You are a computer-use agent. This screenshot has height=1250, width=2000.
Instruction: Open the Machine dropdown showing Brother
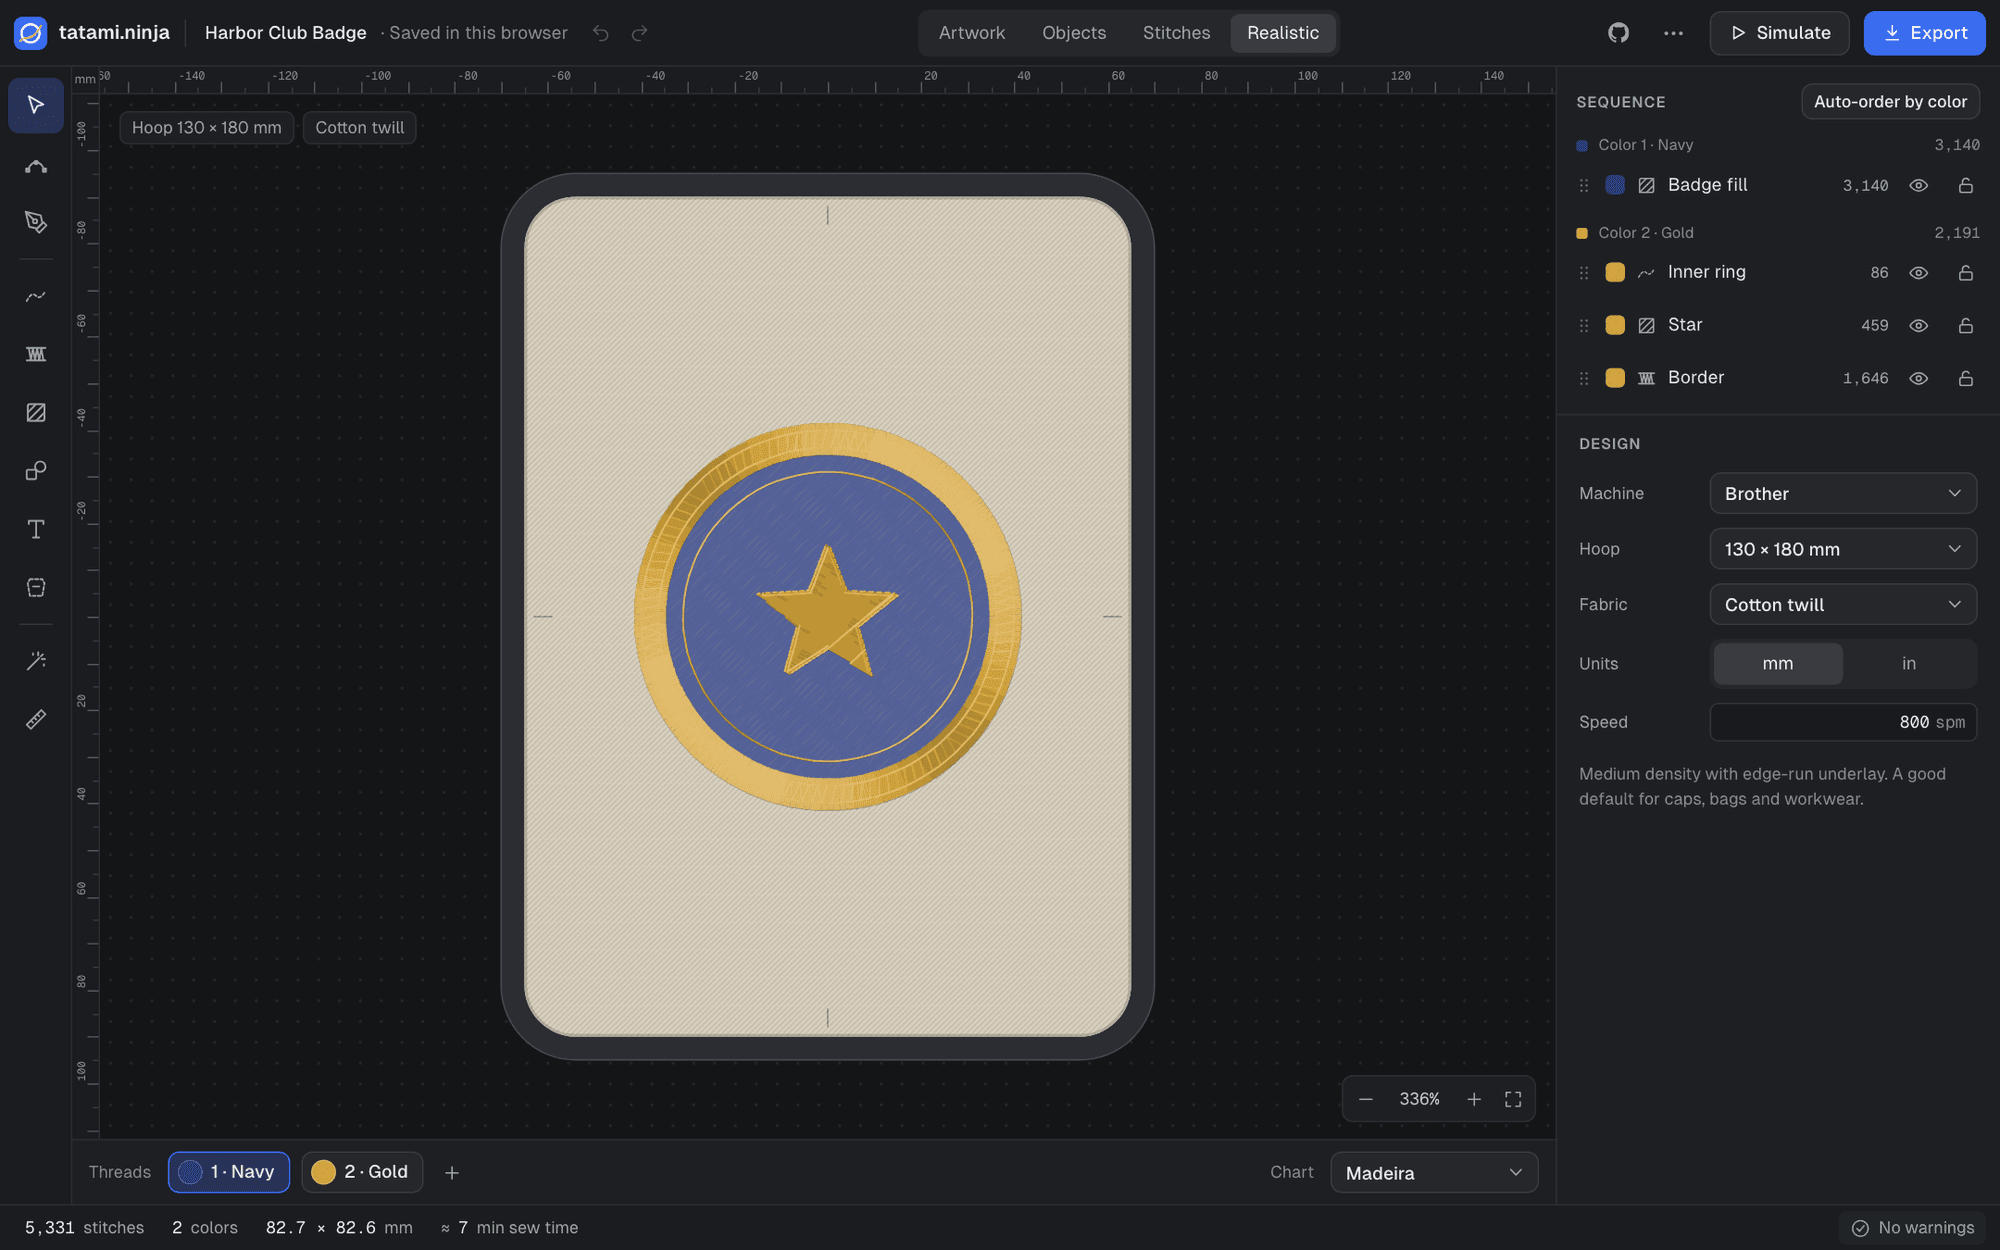tap(1843, 494)
